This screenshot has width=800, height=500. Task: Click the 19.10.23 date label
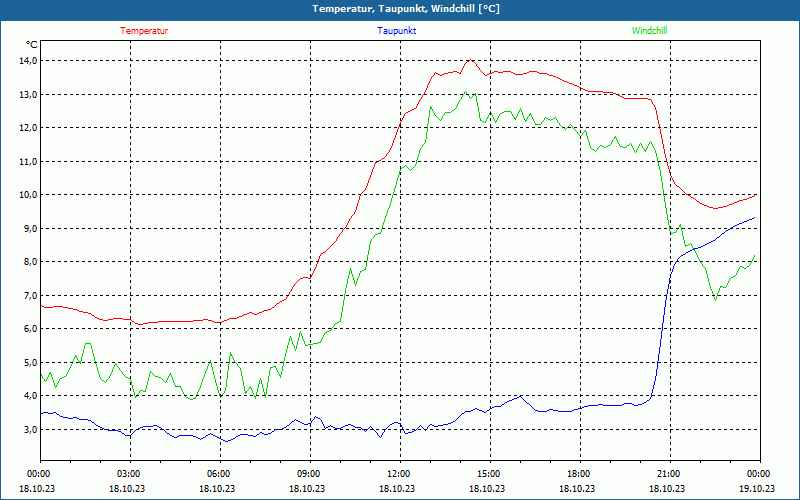[x=758, y=488]
